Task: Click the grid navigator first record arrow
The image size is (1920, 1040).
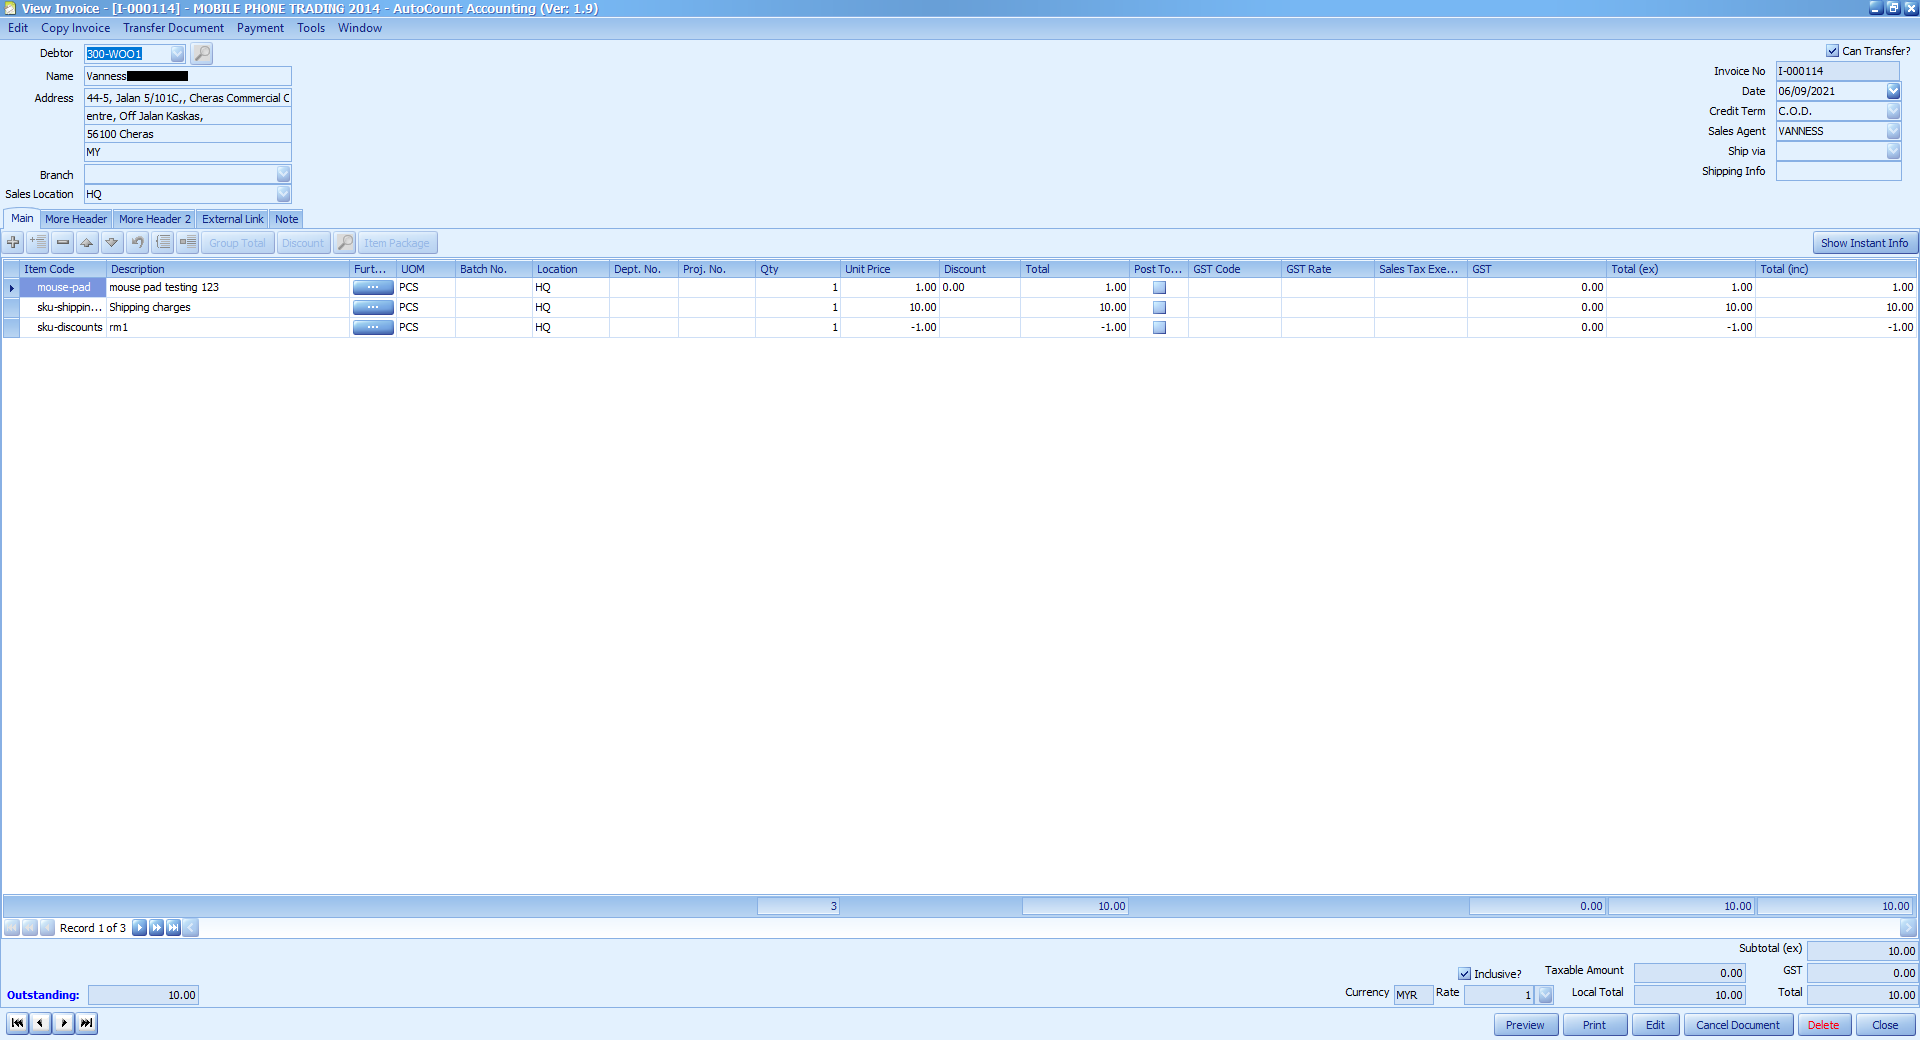Action: point(11,928)
